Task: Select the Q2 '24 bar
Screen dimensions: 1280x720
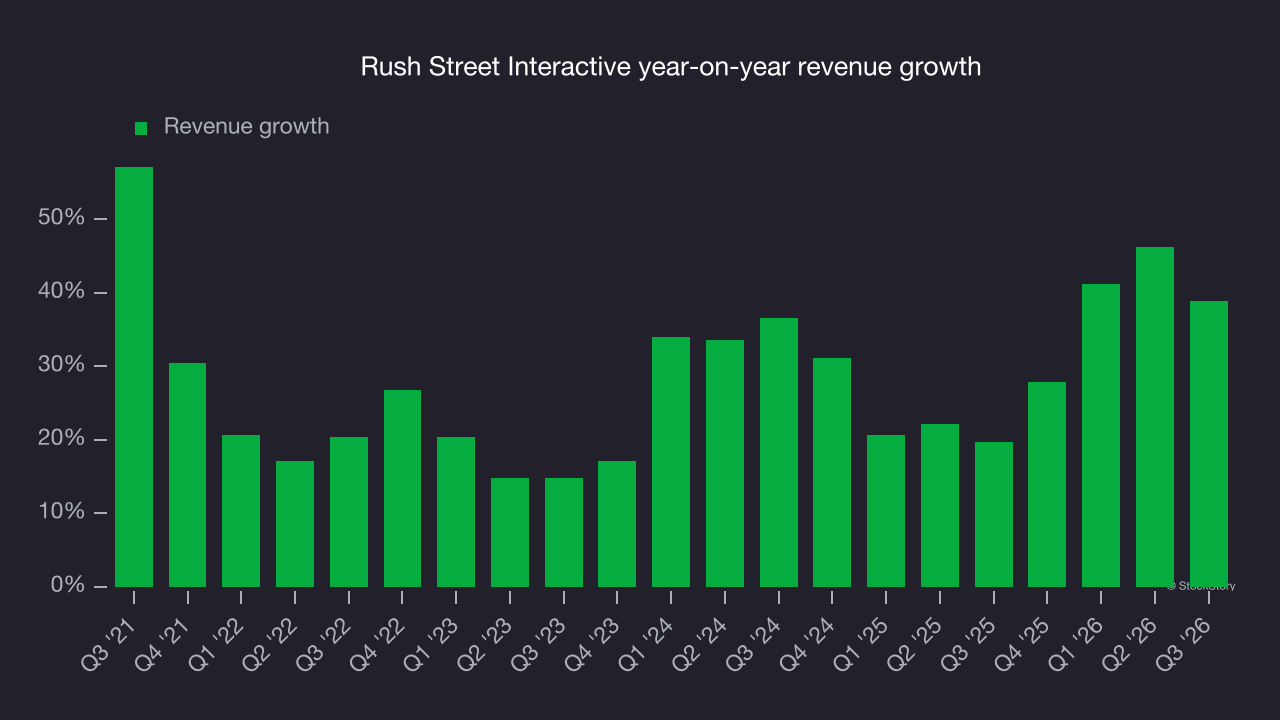Action: click(725, 463)
